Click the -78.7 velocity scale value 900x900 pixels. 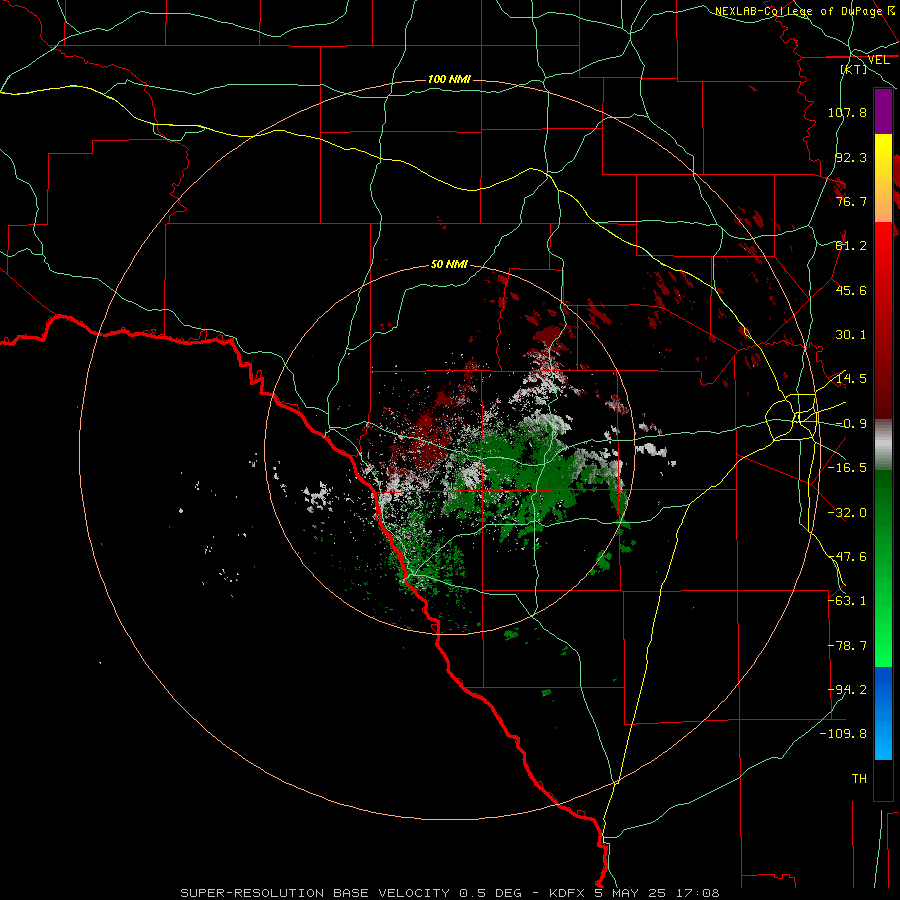[x=847, y=646]
